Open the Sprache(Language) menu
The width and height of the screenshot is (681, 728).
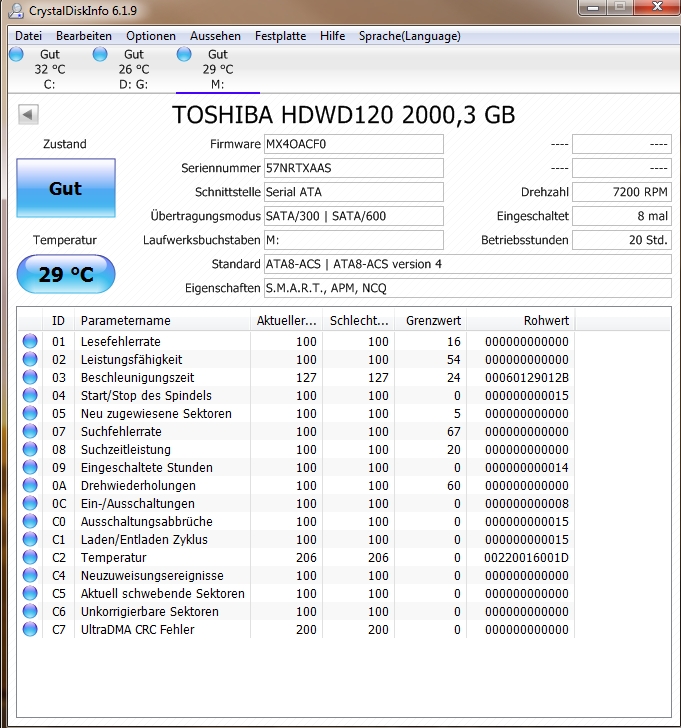click(x=409, y=36)
